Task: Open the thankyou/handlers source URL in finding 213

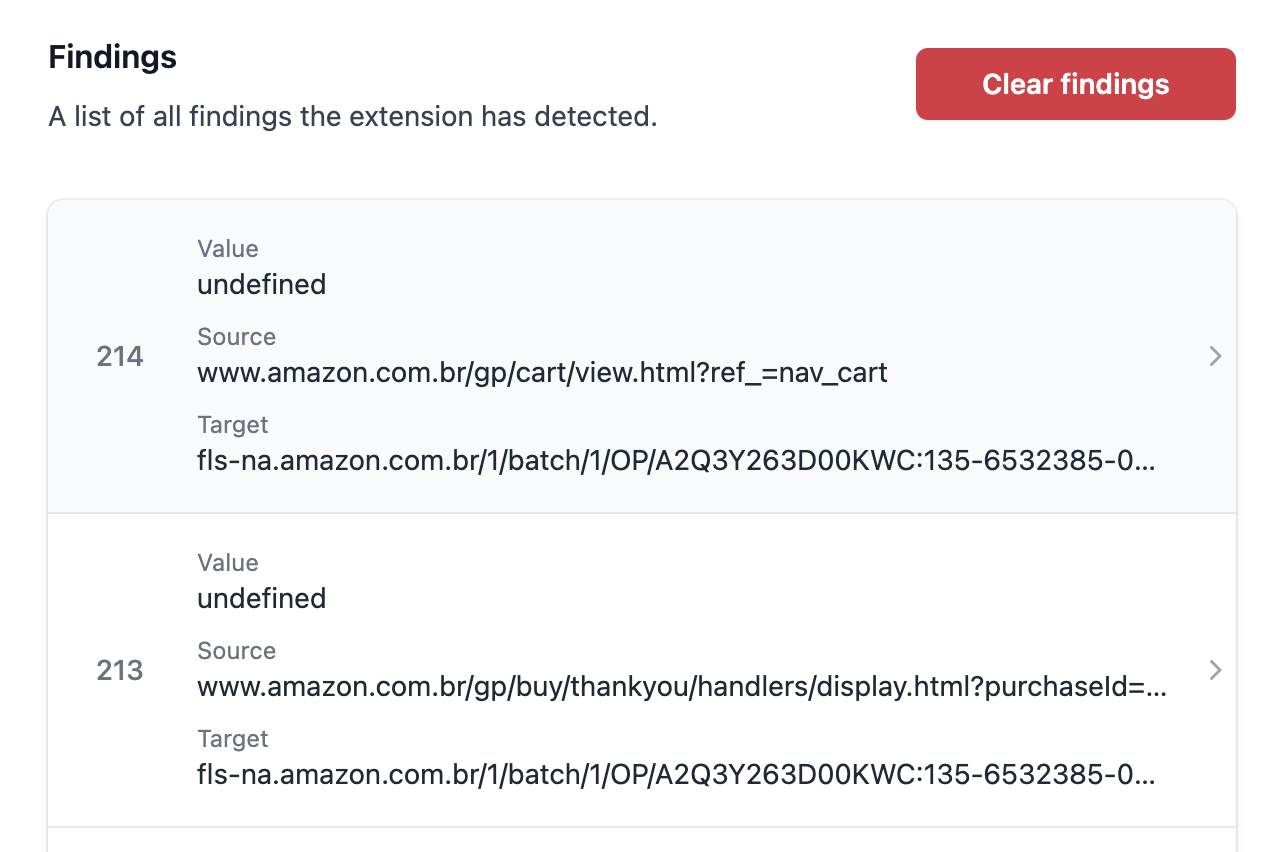Action: (x=682, y=688)
